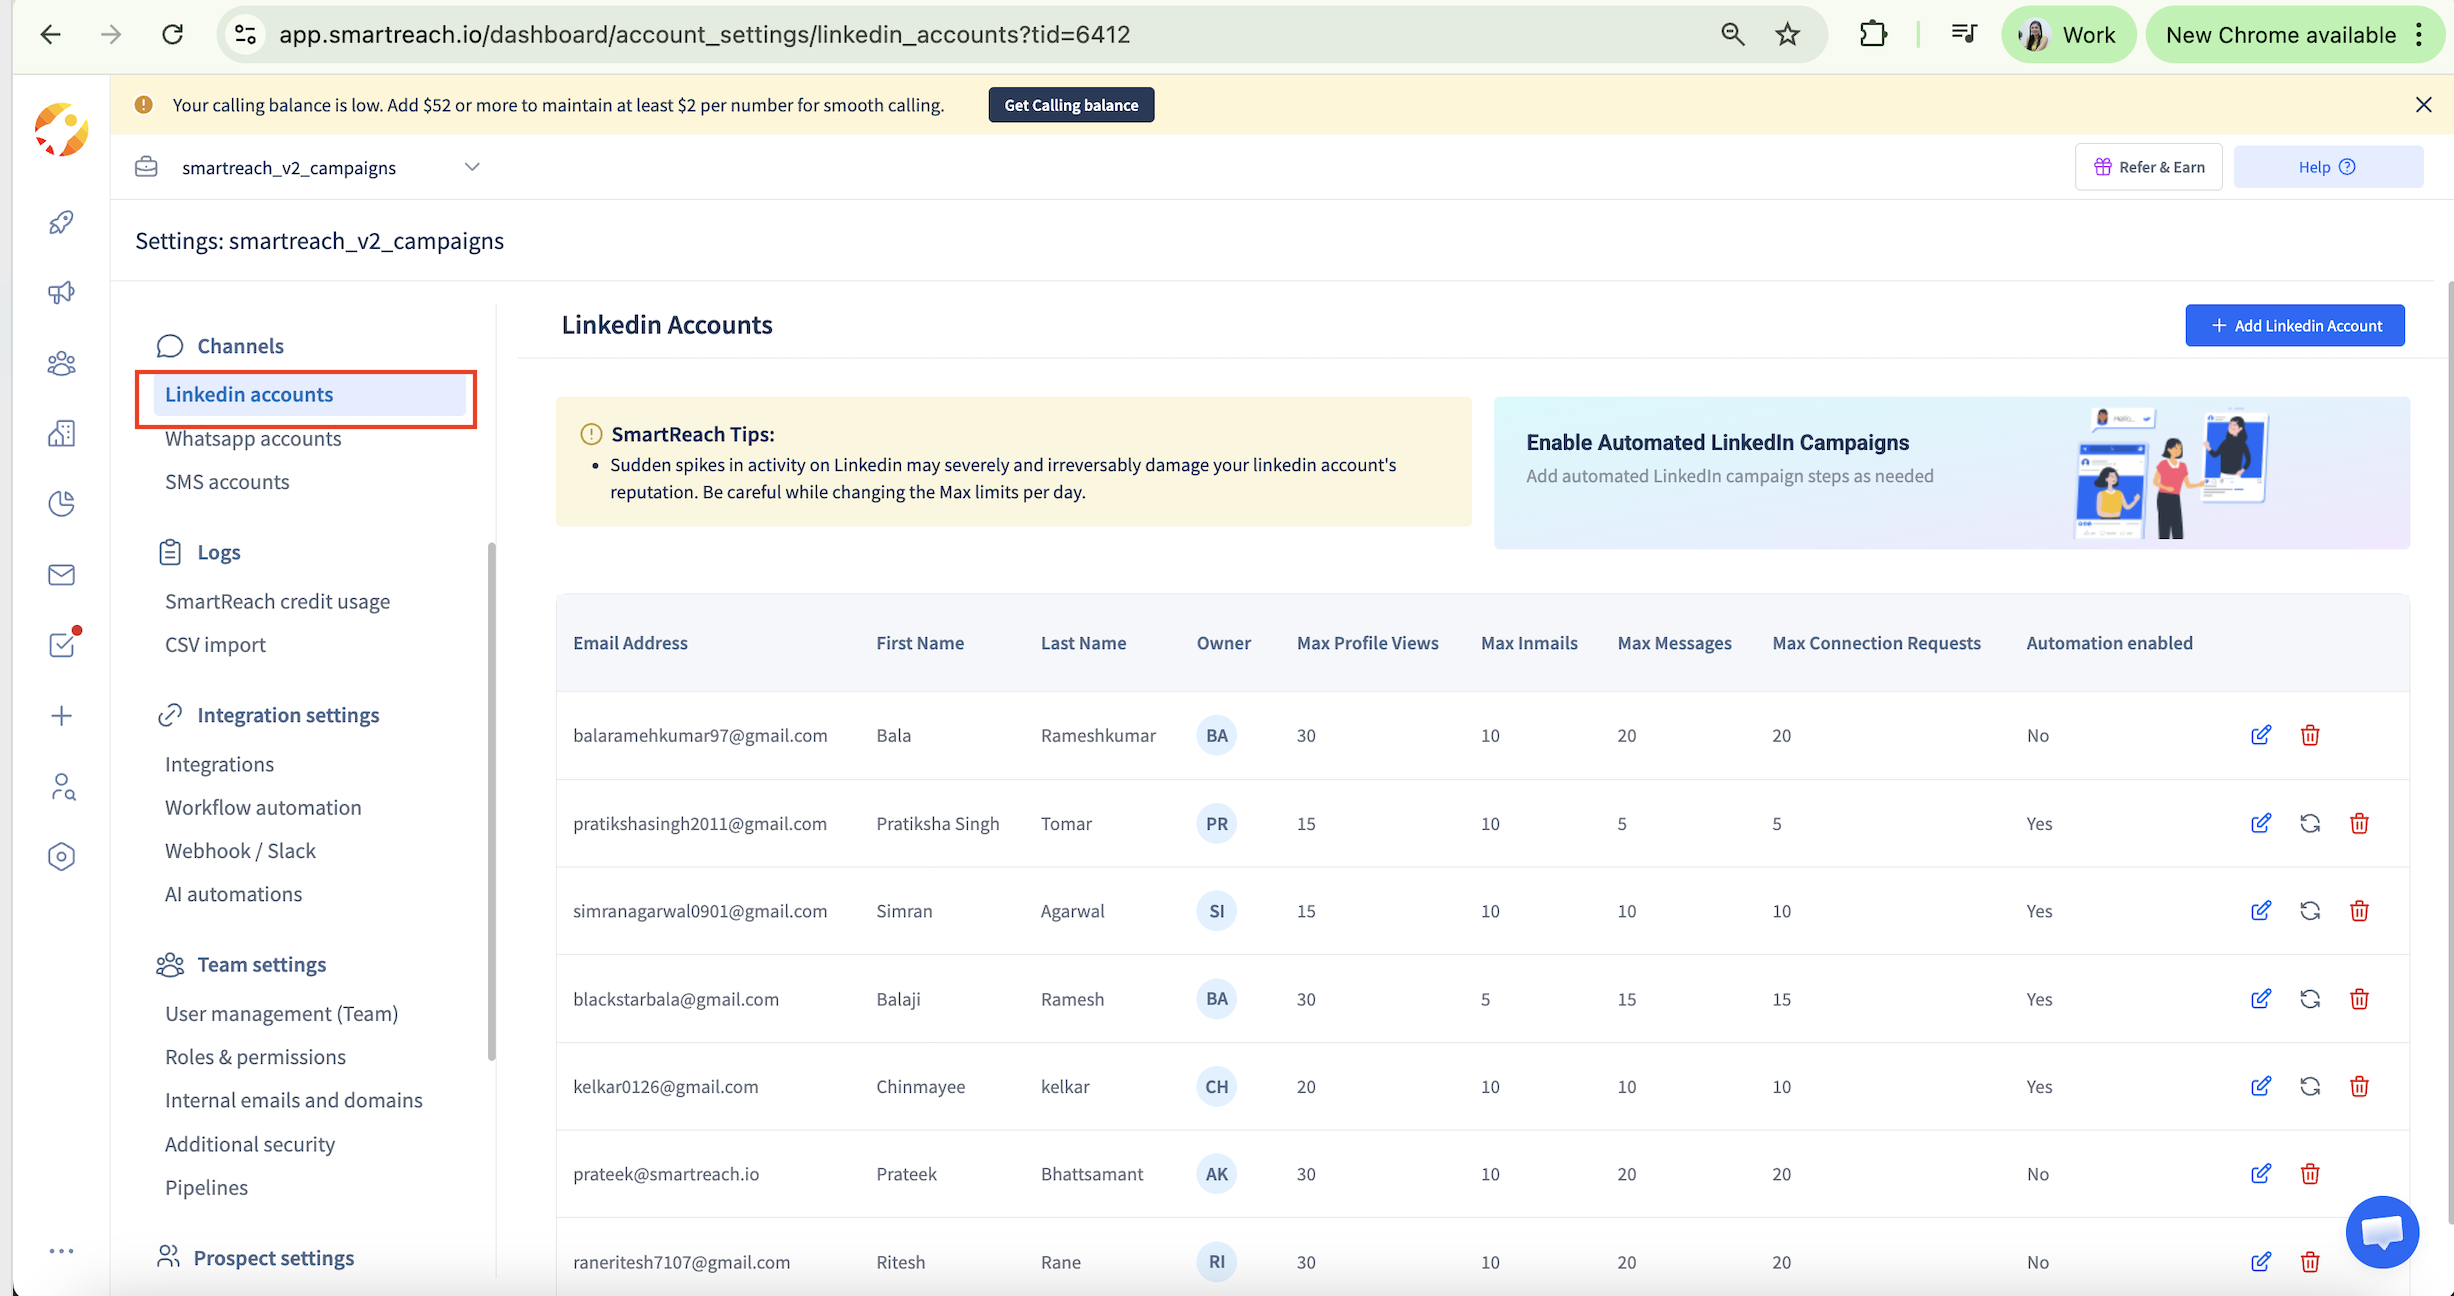Click the pie chart reports sidebar icon
Screen dimensions: 2454x1296
pos(61,504)
